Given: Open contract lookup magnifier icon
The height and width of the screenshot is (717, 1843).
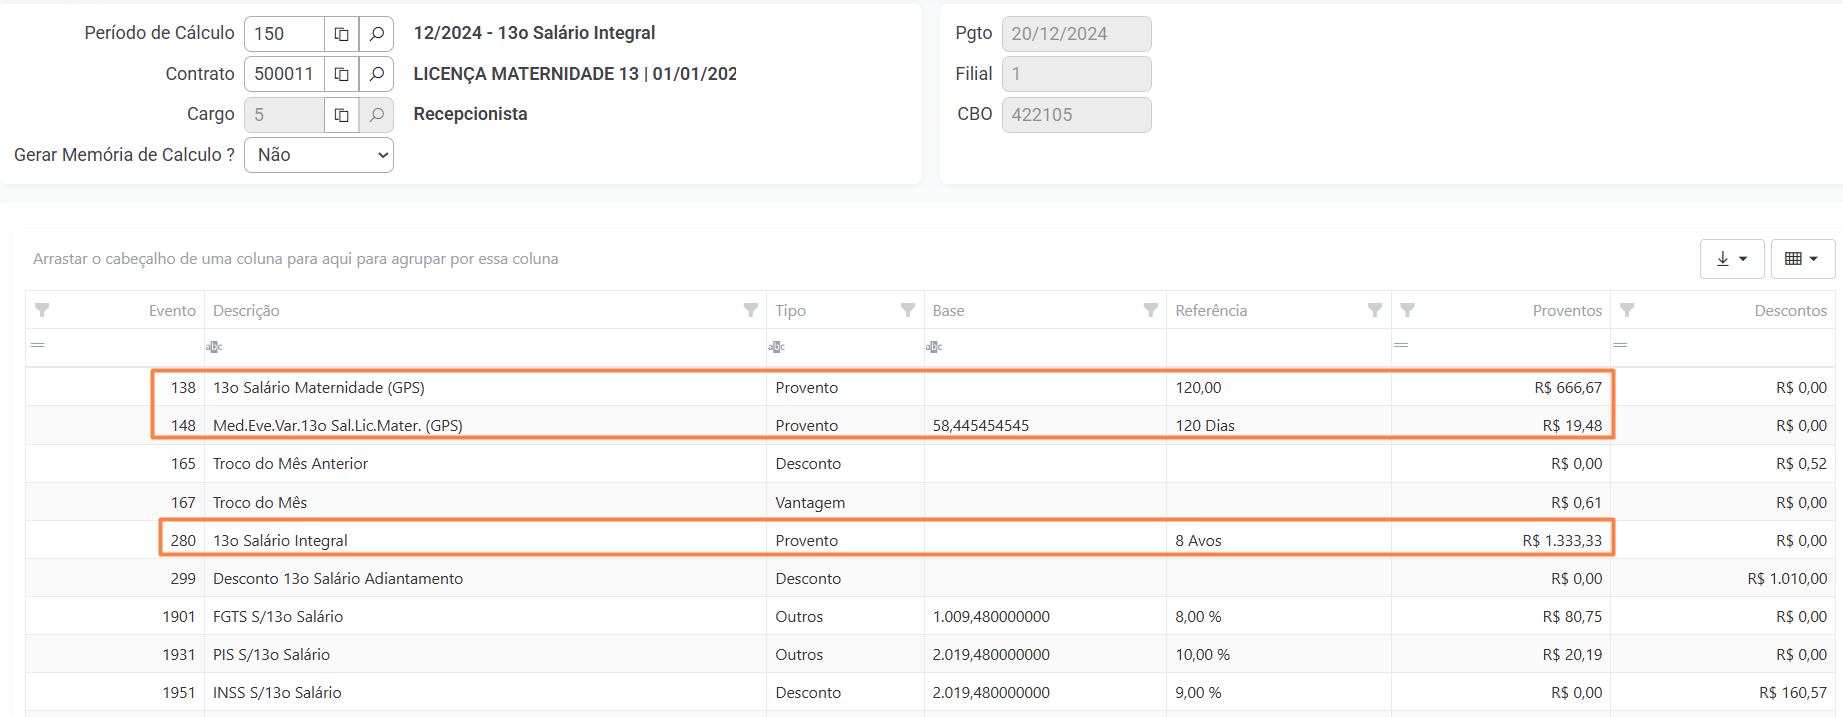Looking at the screenshot, I should tap(376, 74).
